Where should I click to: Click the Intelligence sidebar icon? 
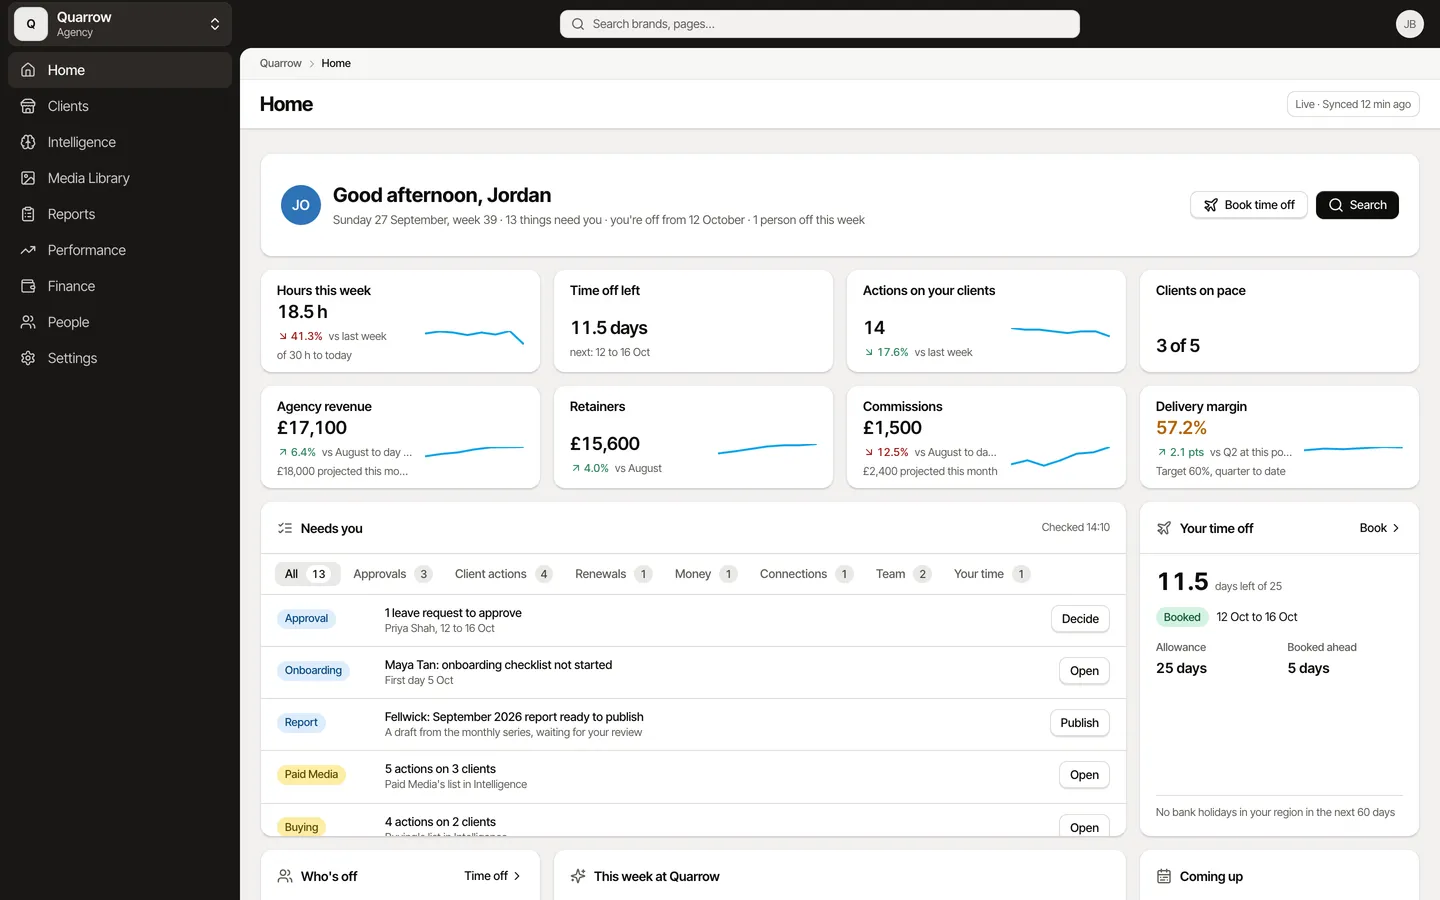tap(28, 142)
